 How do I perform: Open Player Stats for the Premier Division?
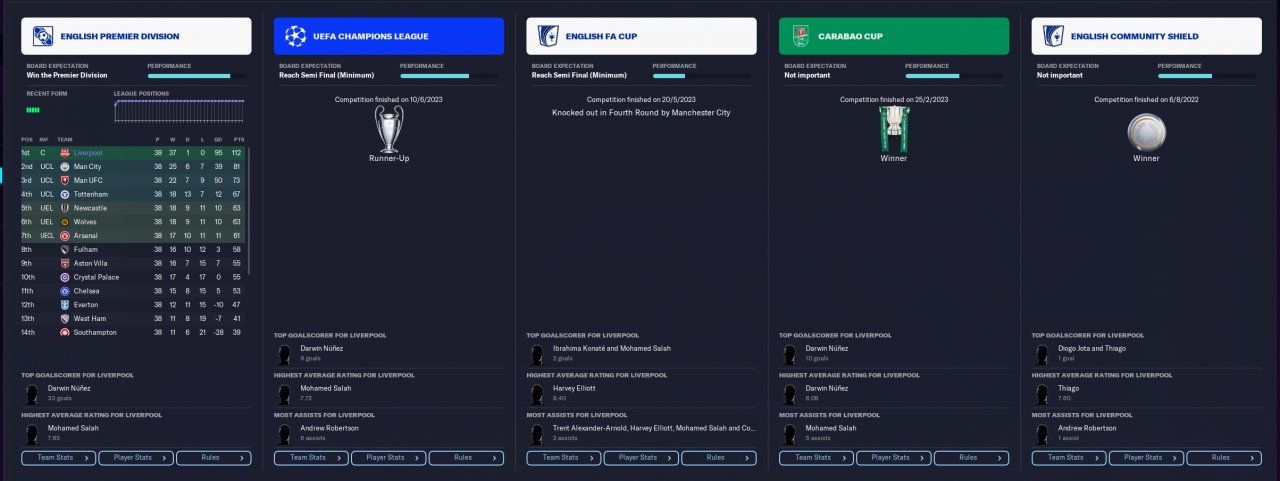point(136,458)
